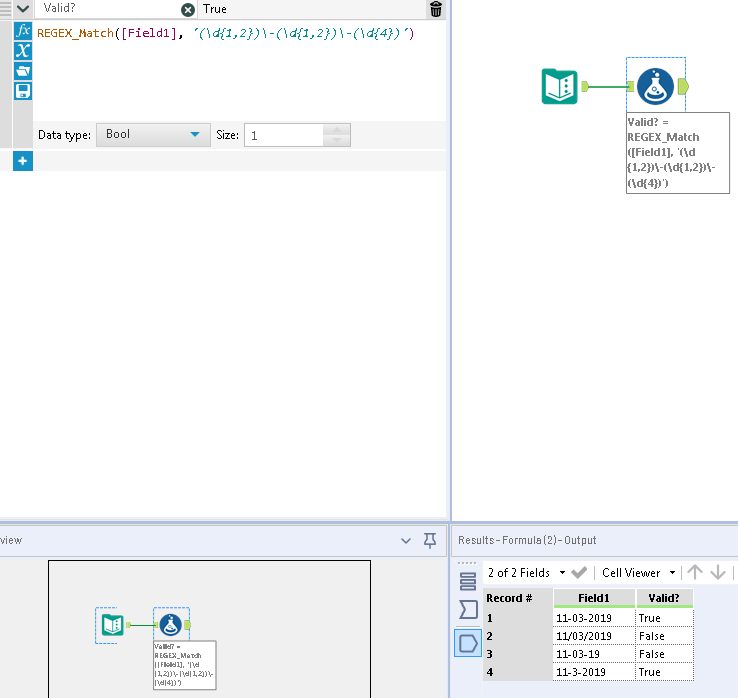Open the Data type Bool dropdown
The height and width of the screenshot is (698, 738).
click(x=153, y=135)
